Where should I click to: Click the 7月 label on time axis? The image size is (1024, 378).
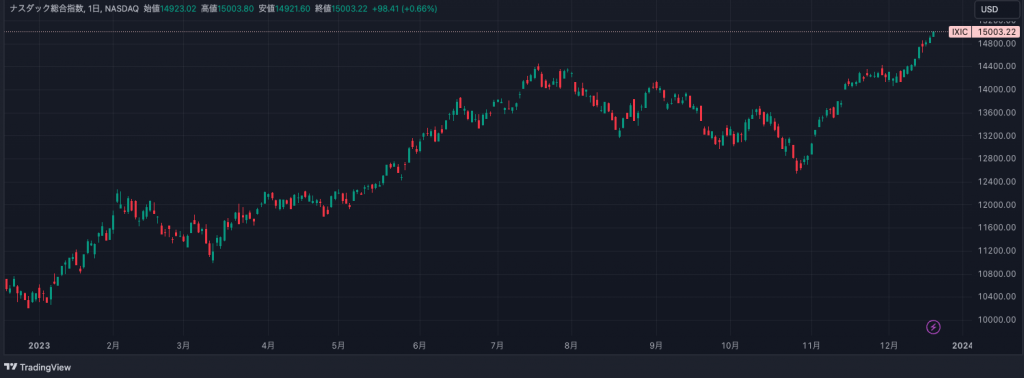point(498,345)
